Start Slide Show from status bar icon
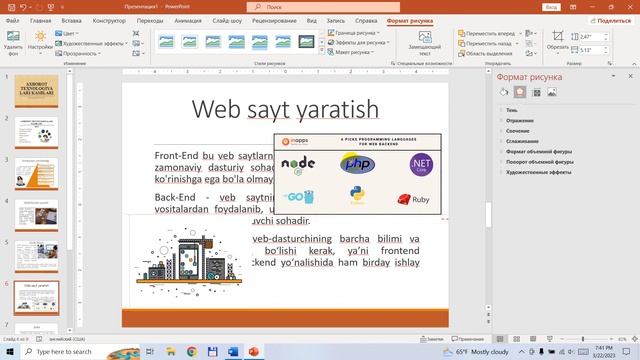Screen dimensions: 640x360 [549, 339]
